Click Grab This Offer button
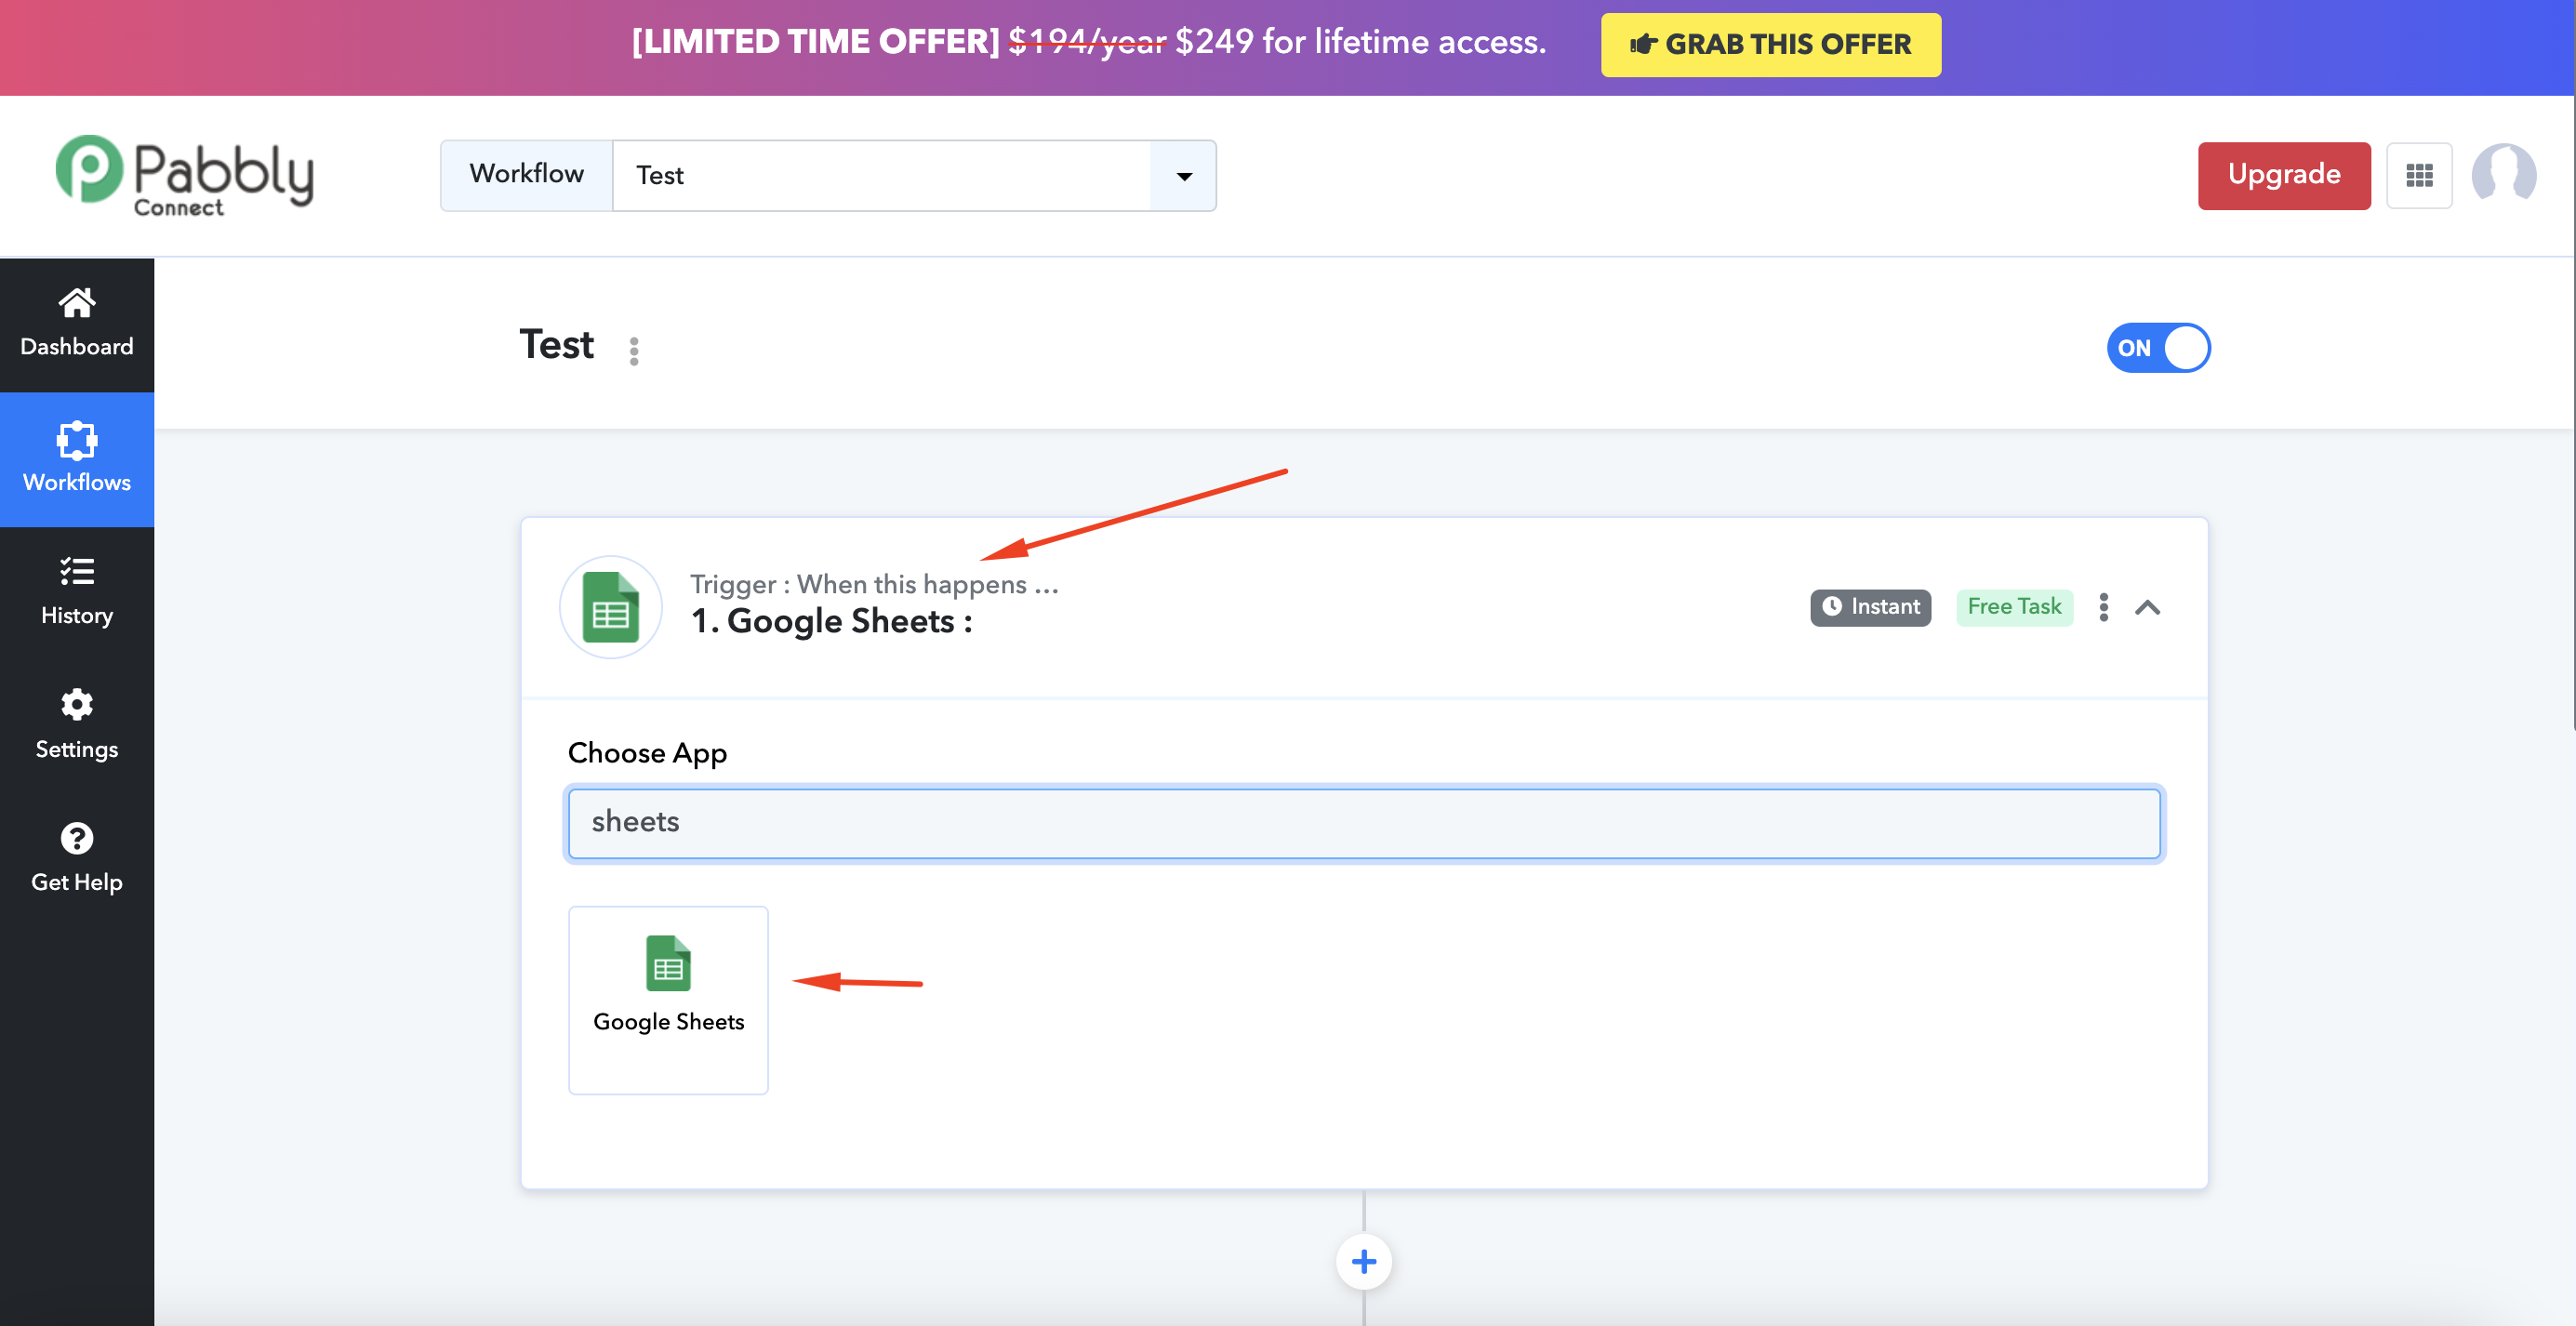This screenshot has height=1326, width=2576. point(1770,45)
